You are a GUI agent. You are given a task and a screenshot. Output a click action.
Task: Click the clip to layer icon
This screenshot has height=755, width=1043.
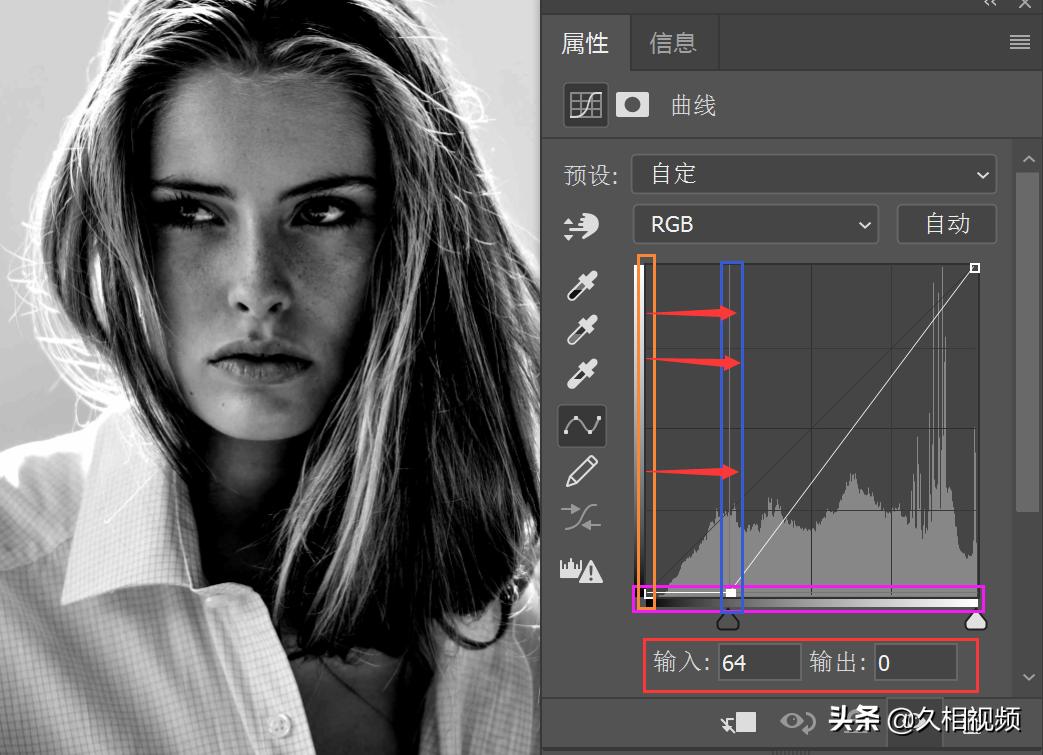739,722
